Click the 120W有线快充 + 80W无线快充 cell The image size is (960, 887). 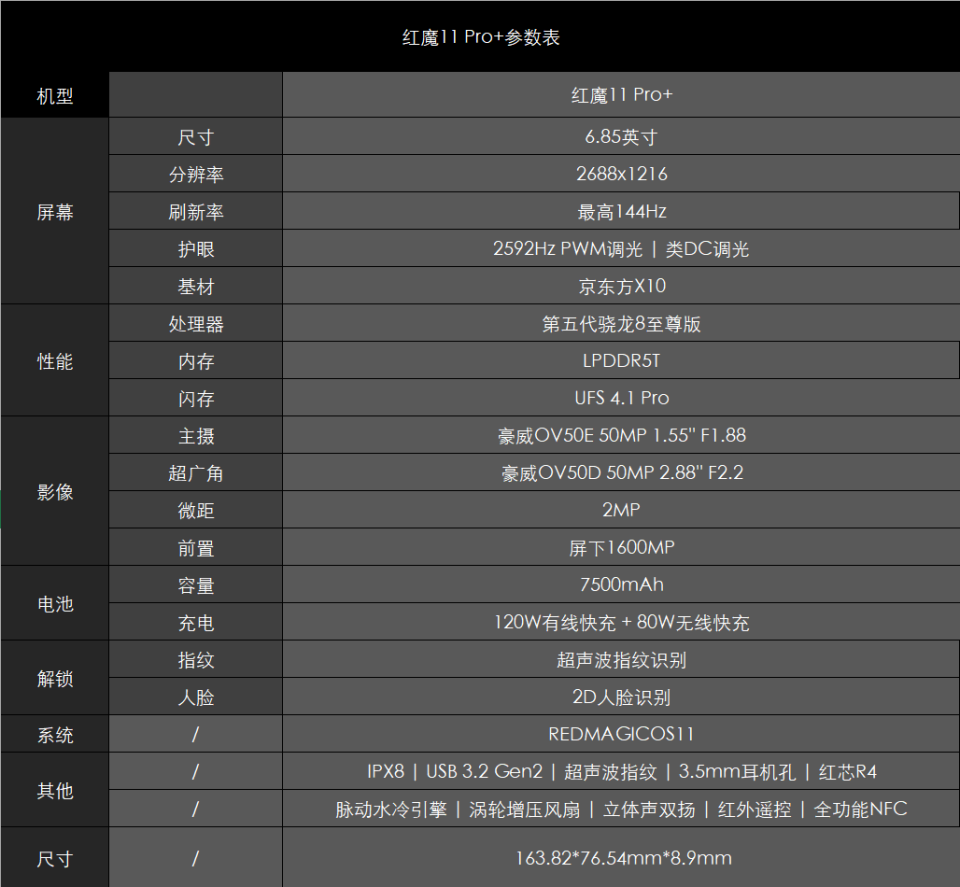pyautogui.click(x=621, y=622)
